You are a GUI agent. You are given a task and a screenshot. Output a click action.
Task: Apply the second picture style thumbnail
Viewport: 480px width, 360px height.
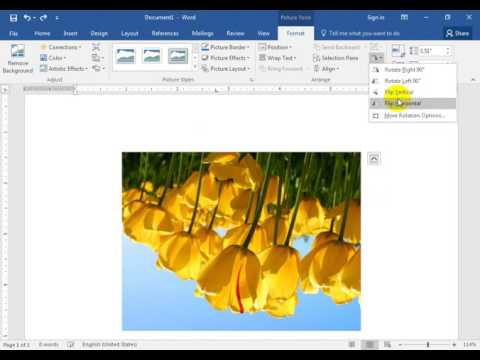click(152, 56)
